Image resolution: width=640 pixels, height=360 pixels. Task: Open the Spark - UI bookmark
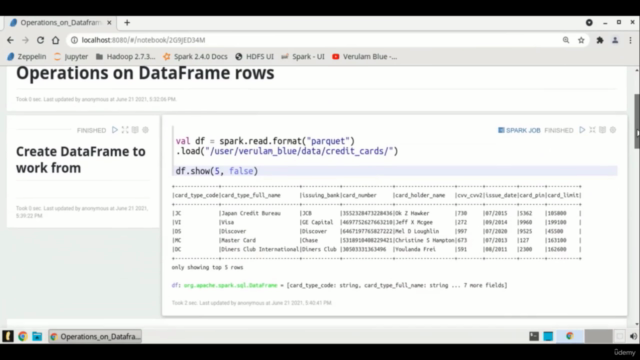303,56
